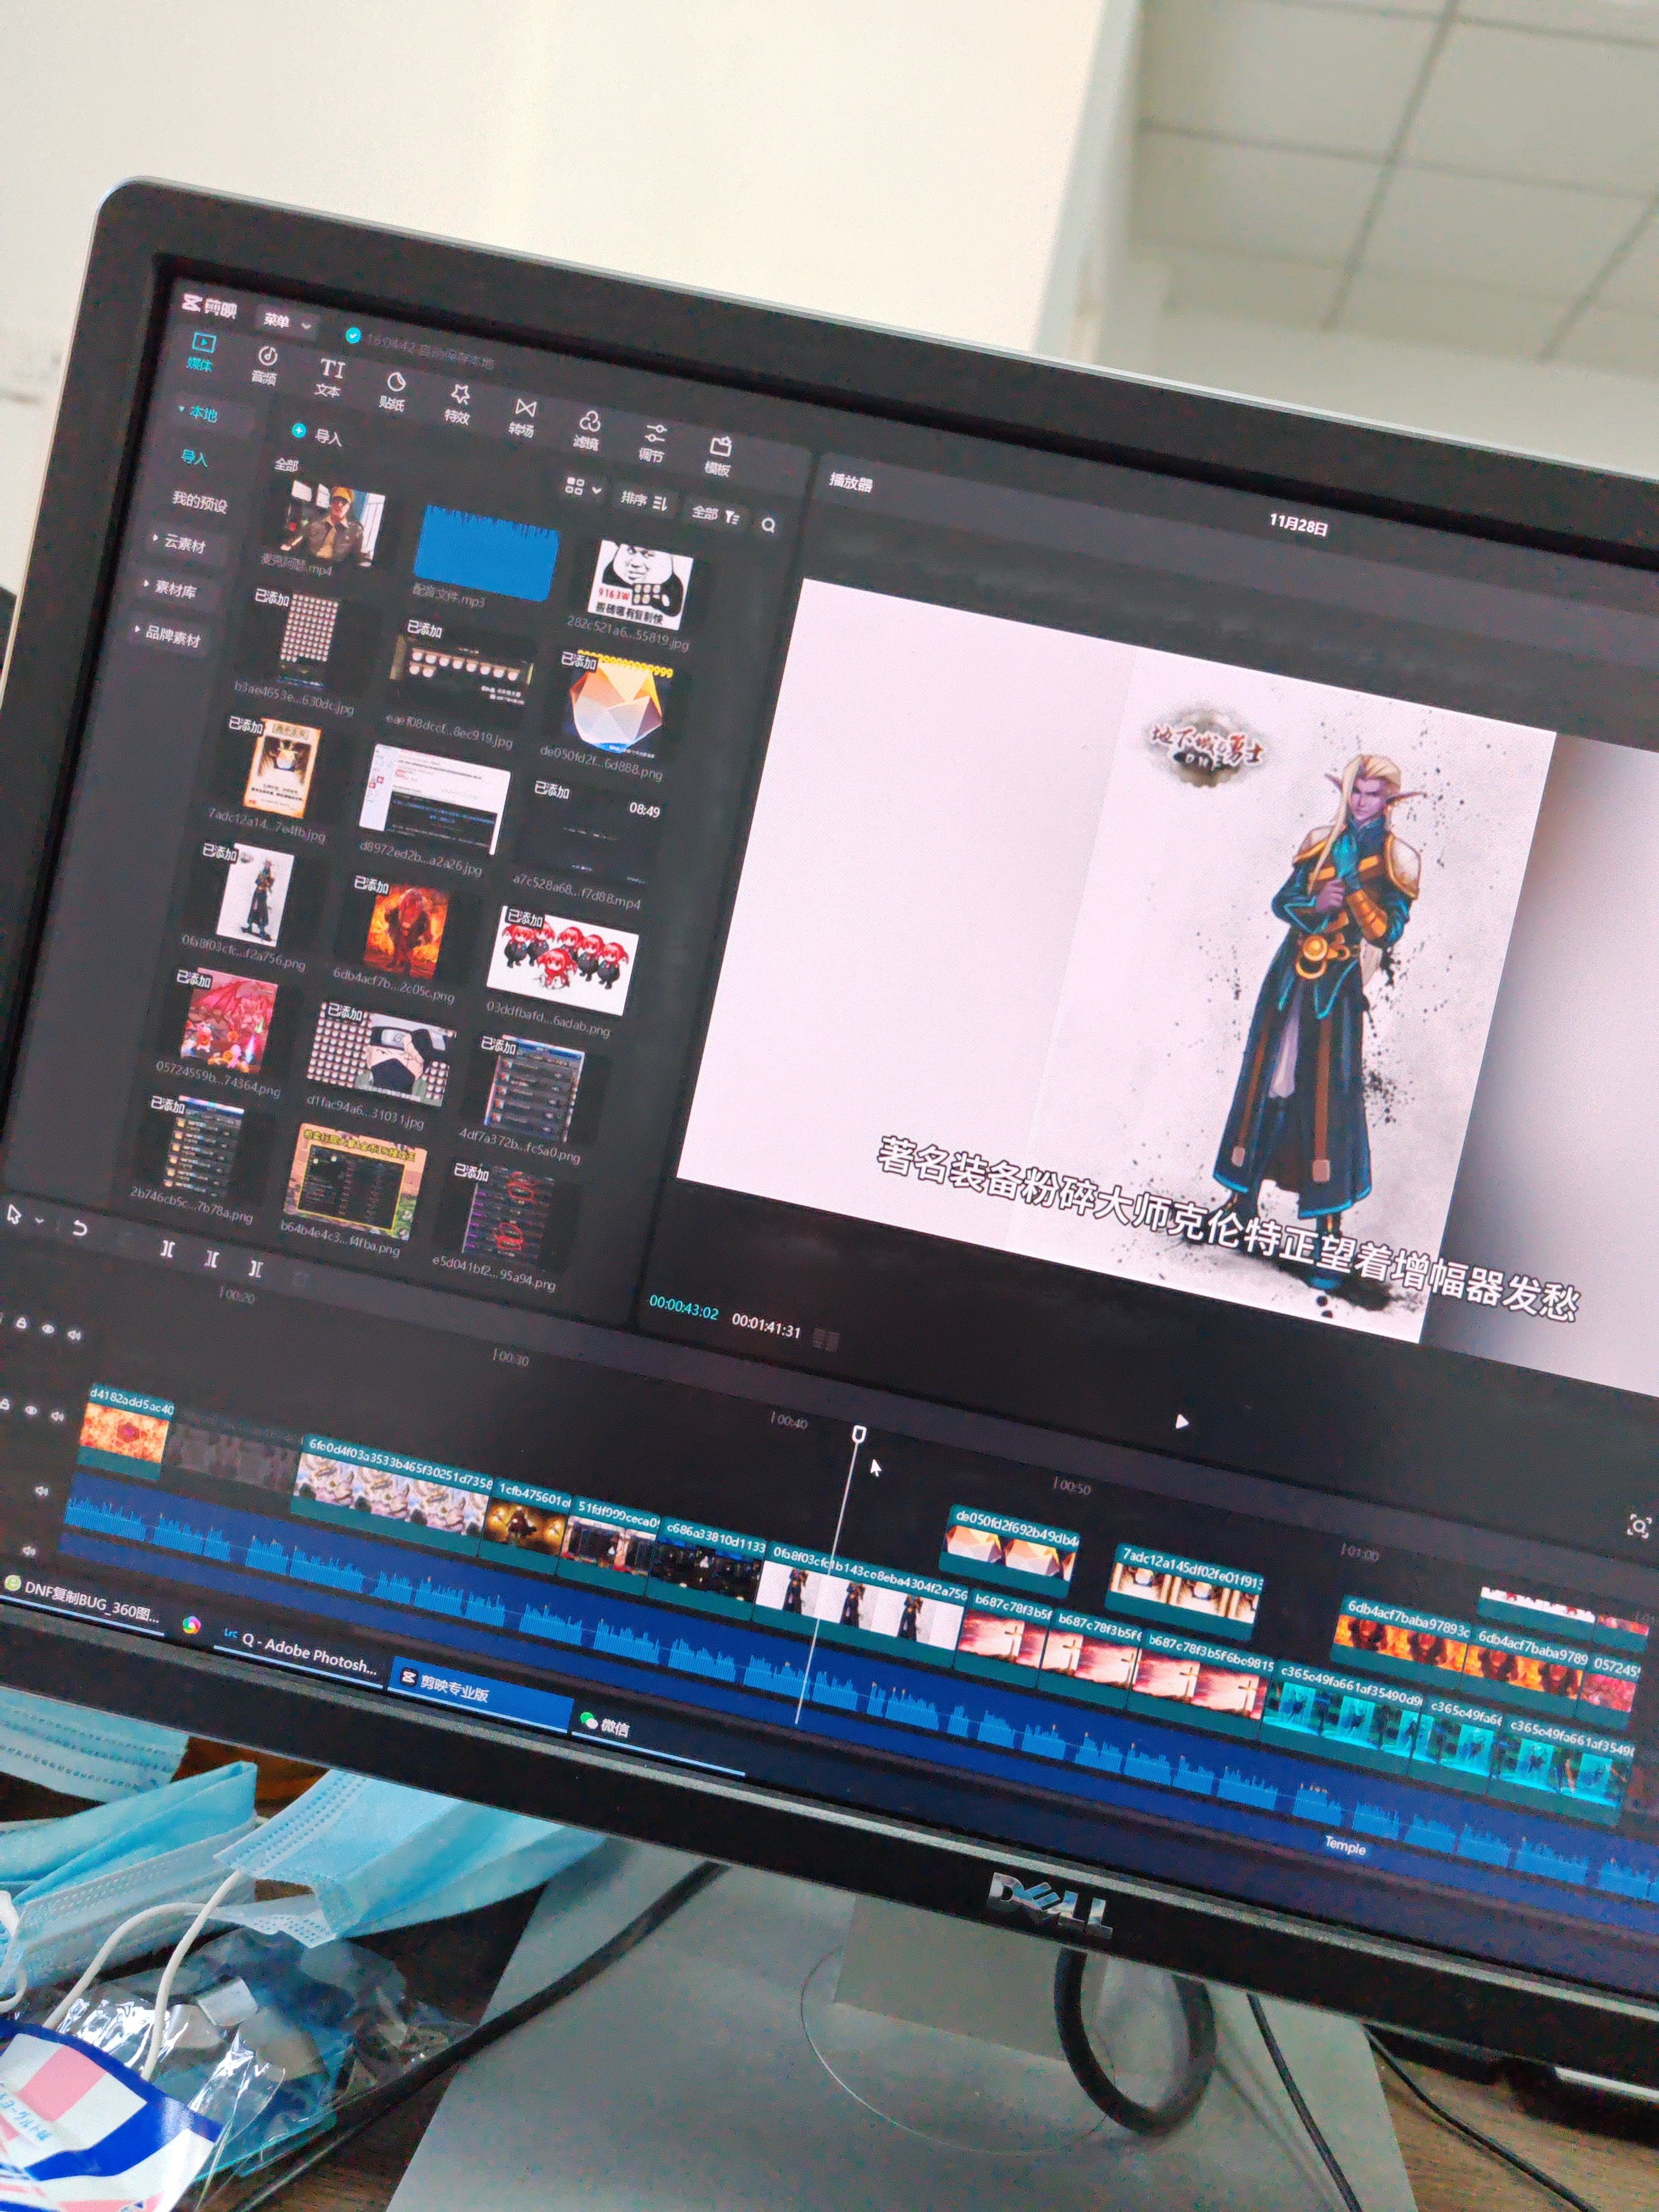Click the undo arrow in timeline toolbar
Viewport: 1659px width, 2212px height.
pyautogui.click(x=79, y=1229)
